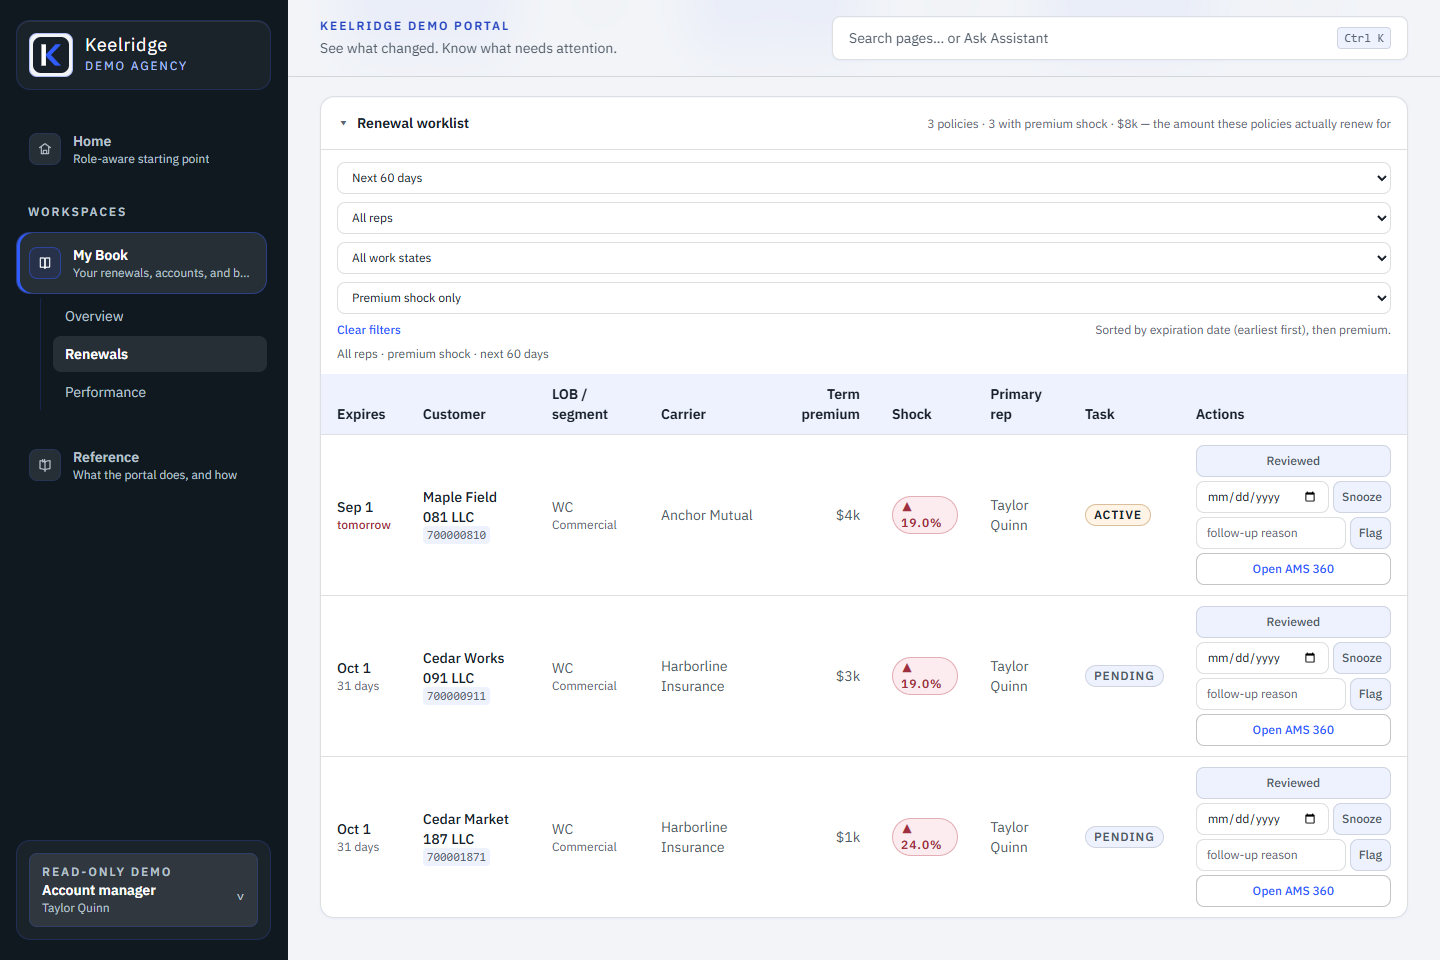The width and height of the screenshot is (1440, 960).
Task: Click the Maple Field 081 LLC customer name
Action: tap(460, 507)
